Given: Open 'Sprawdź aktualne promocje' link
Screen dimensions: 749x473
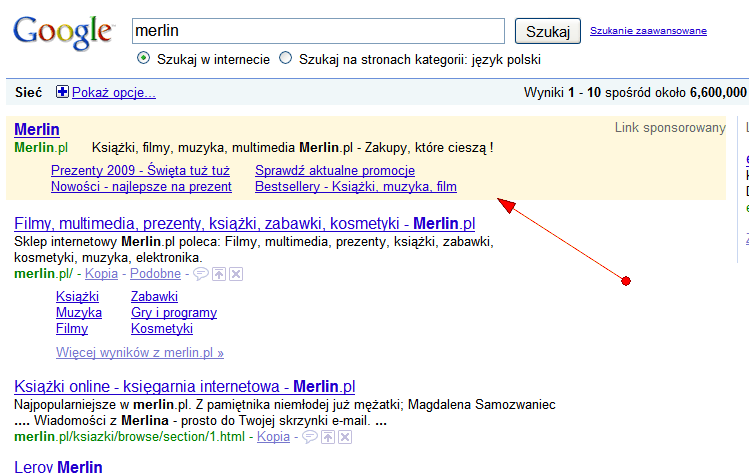Looking at the screenshot, I should 335,171.
